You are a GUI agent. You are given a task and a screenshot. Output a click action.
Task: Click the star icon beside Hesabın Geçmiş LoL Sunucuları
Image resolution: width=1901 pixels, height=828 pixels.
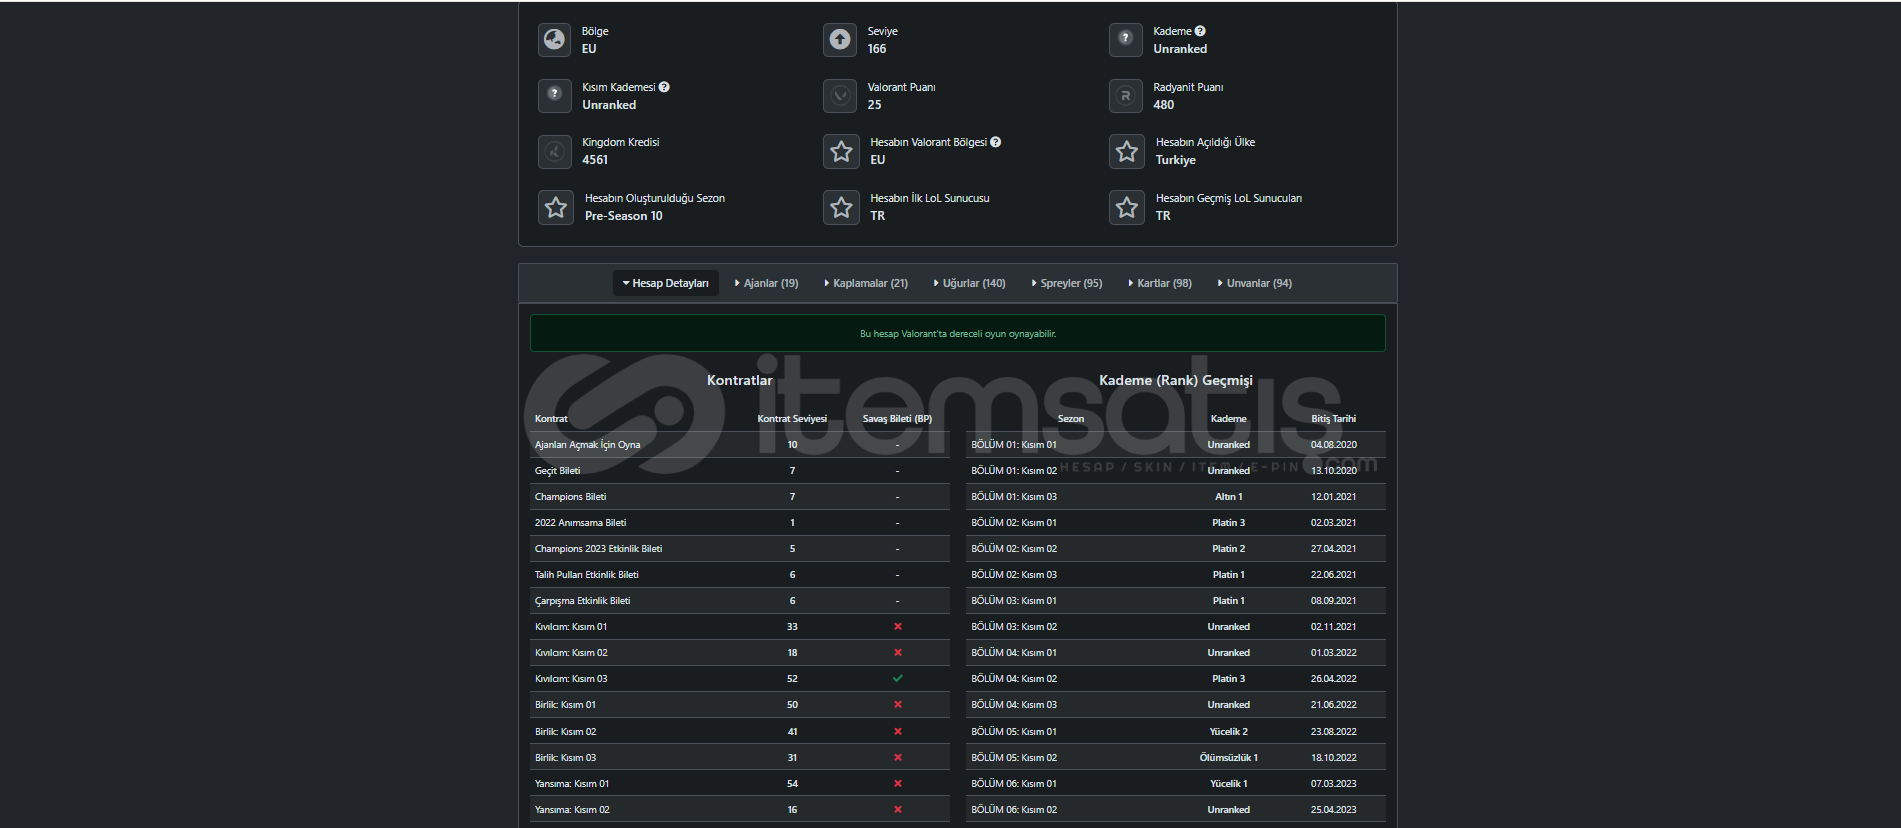coord(1127,207)
